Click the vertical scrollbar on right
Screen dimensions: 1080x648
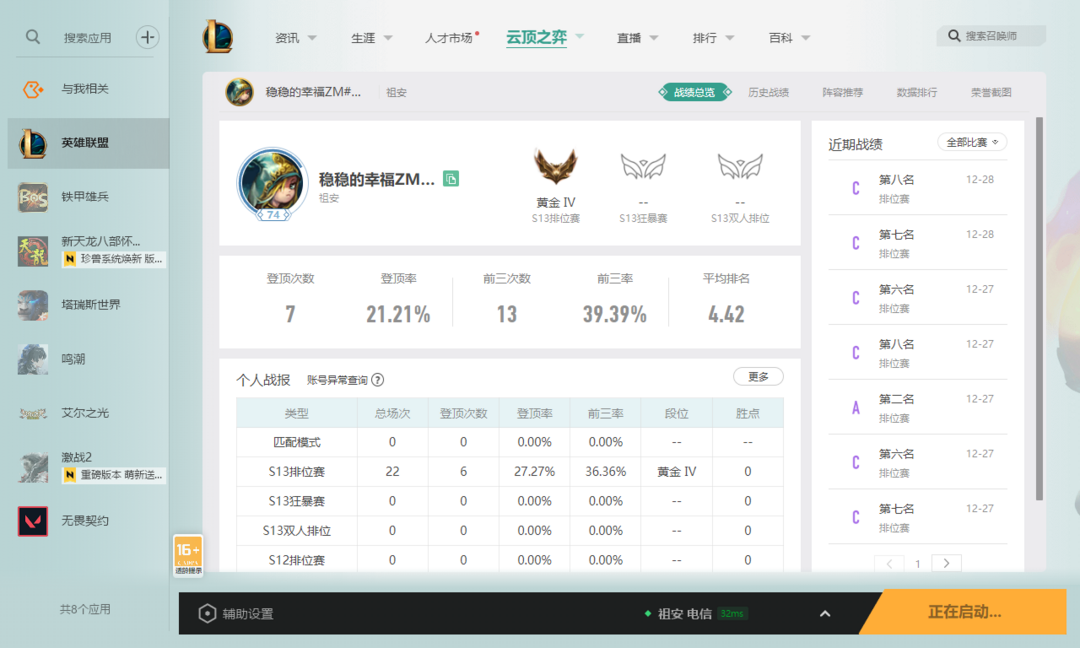click(x=1039, y=309)
